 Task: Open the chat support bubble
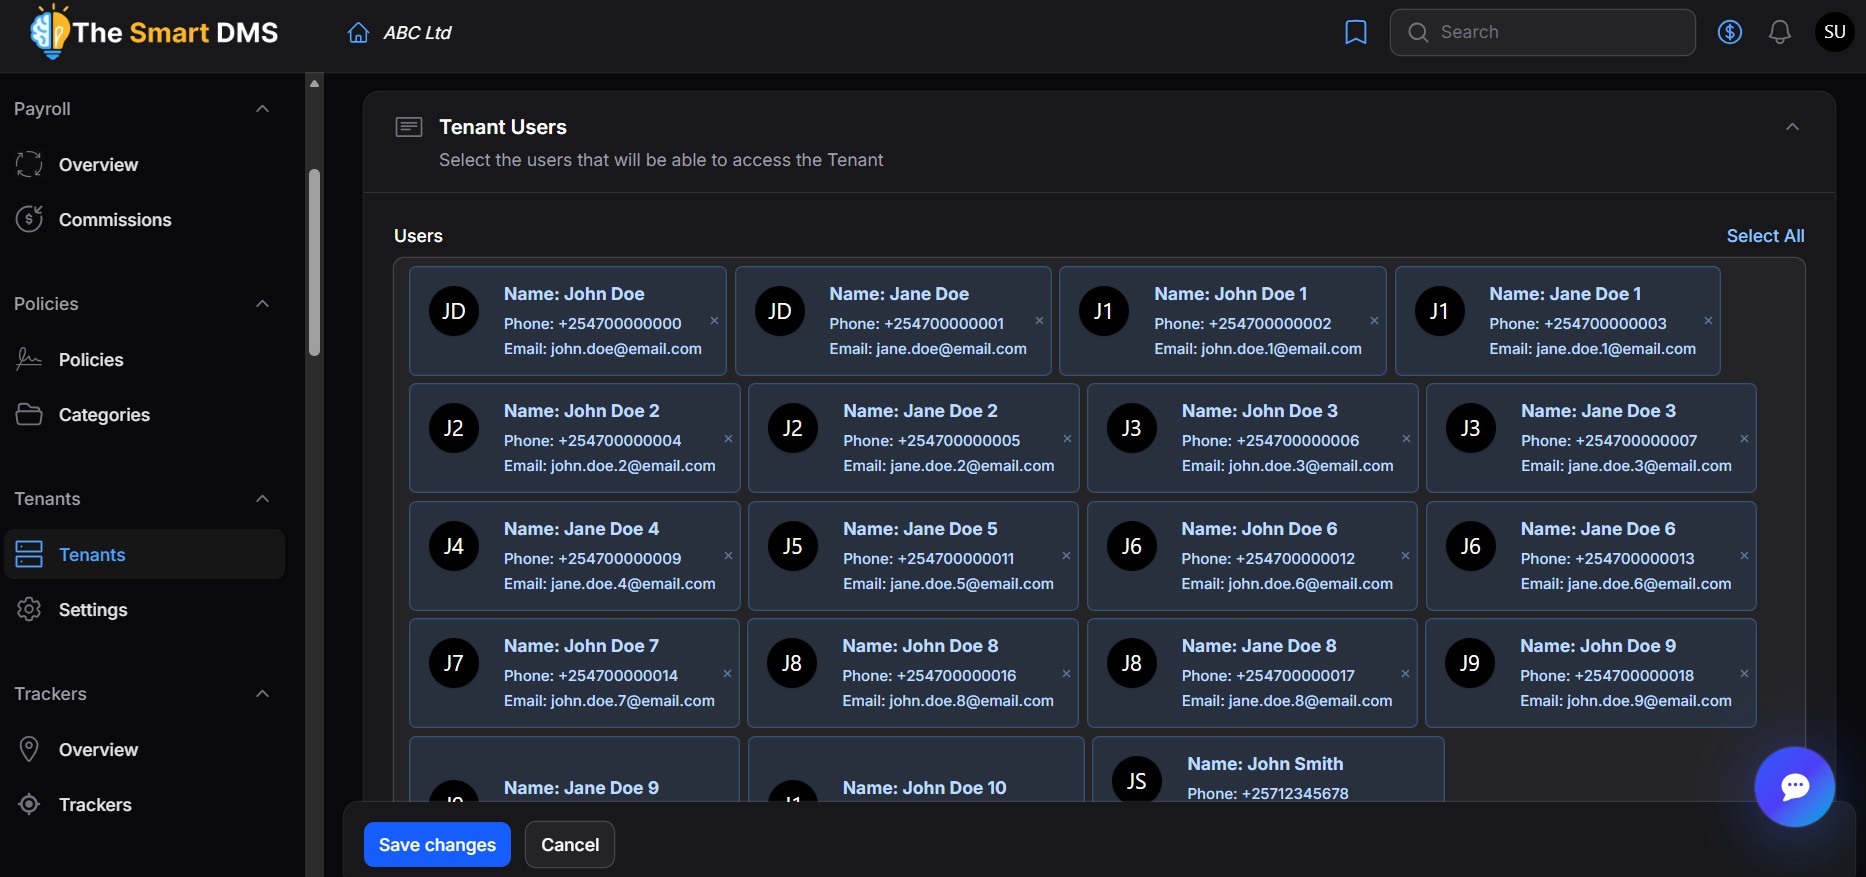[1794, 787]
